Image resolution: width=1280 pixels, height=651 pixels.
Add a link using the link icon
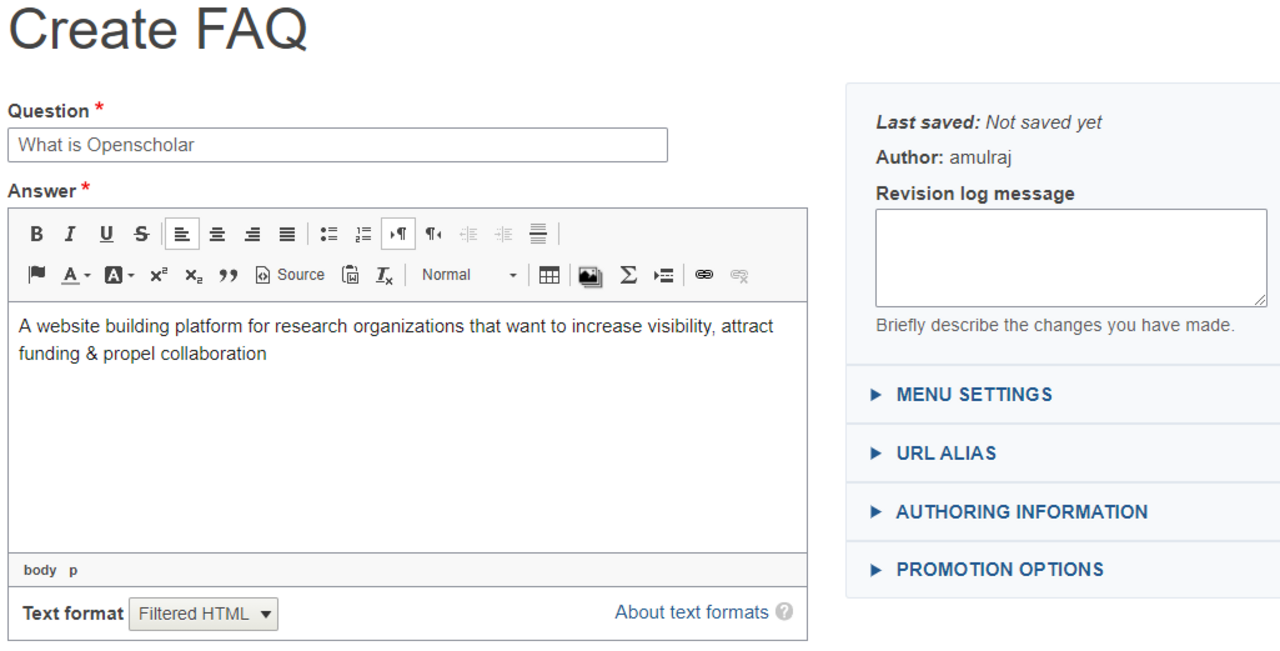click(704, 275)
